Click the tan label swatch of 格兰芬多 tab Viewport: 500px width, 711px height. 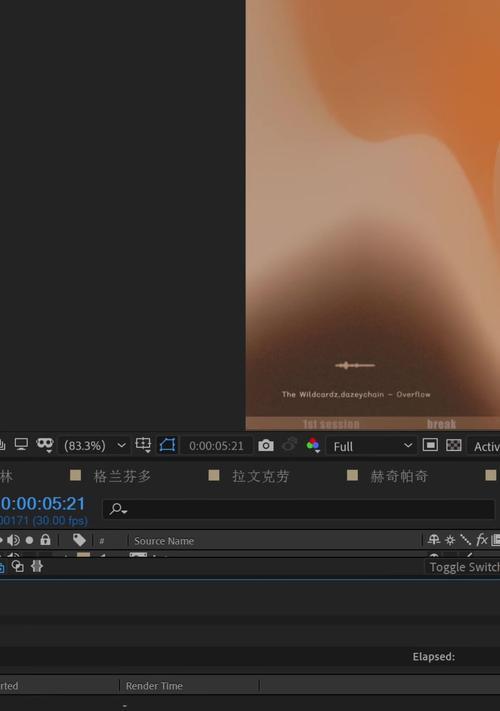coord(76,475)
